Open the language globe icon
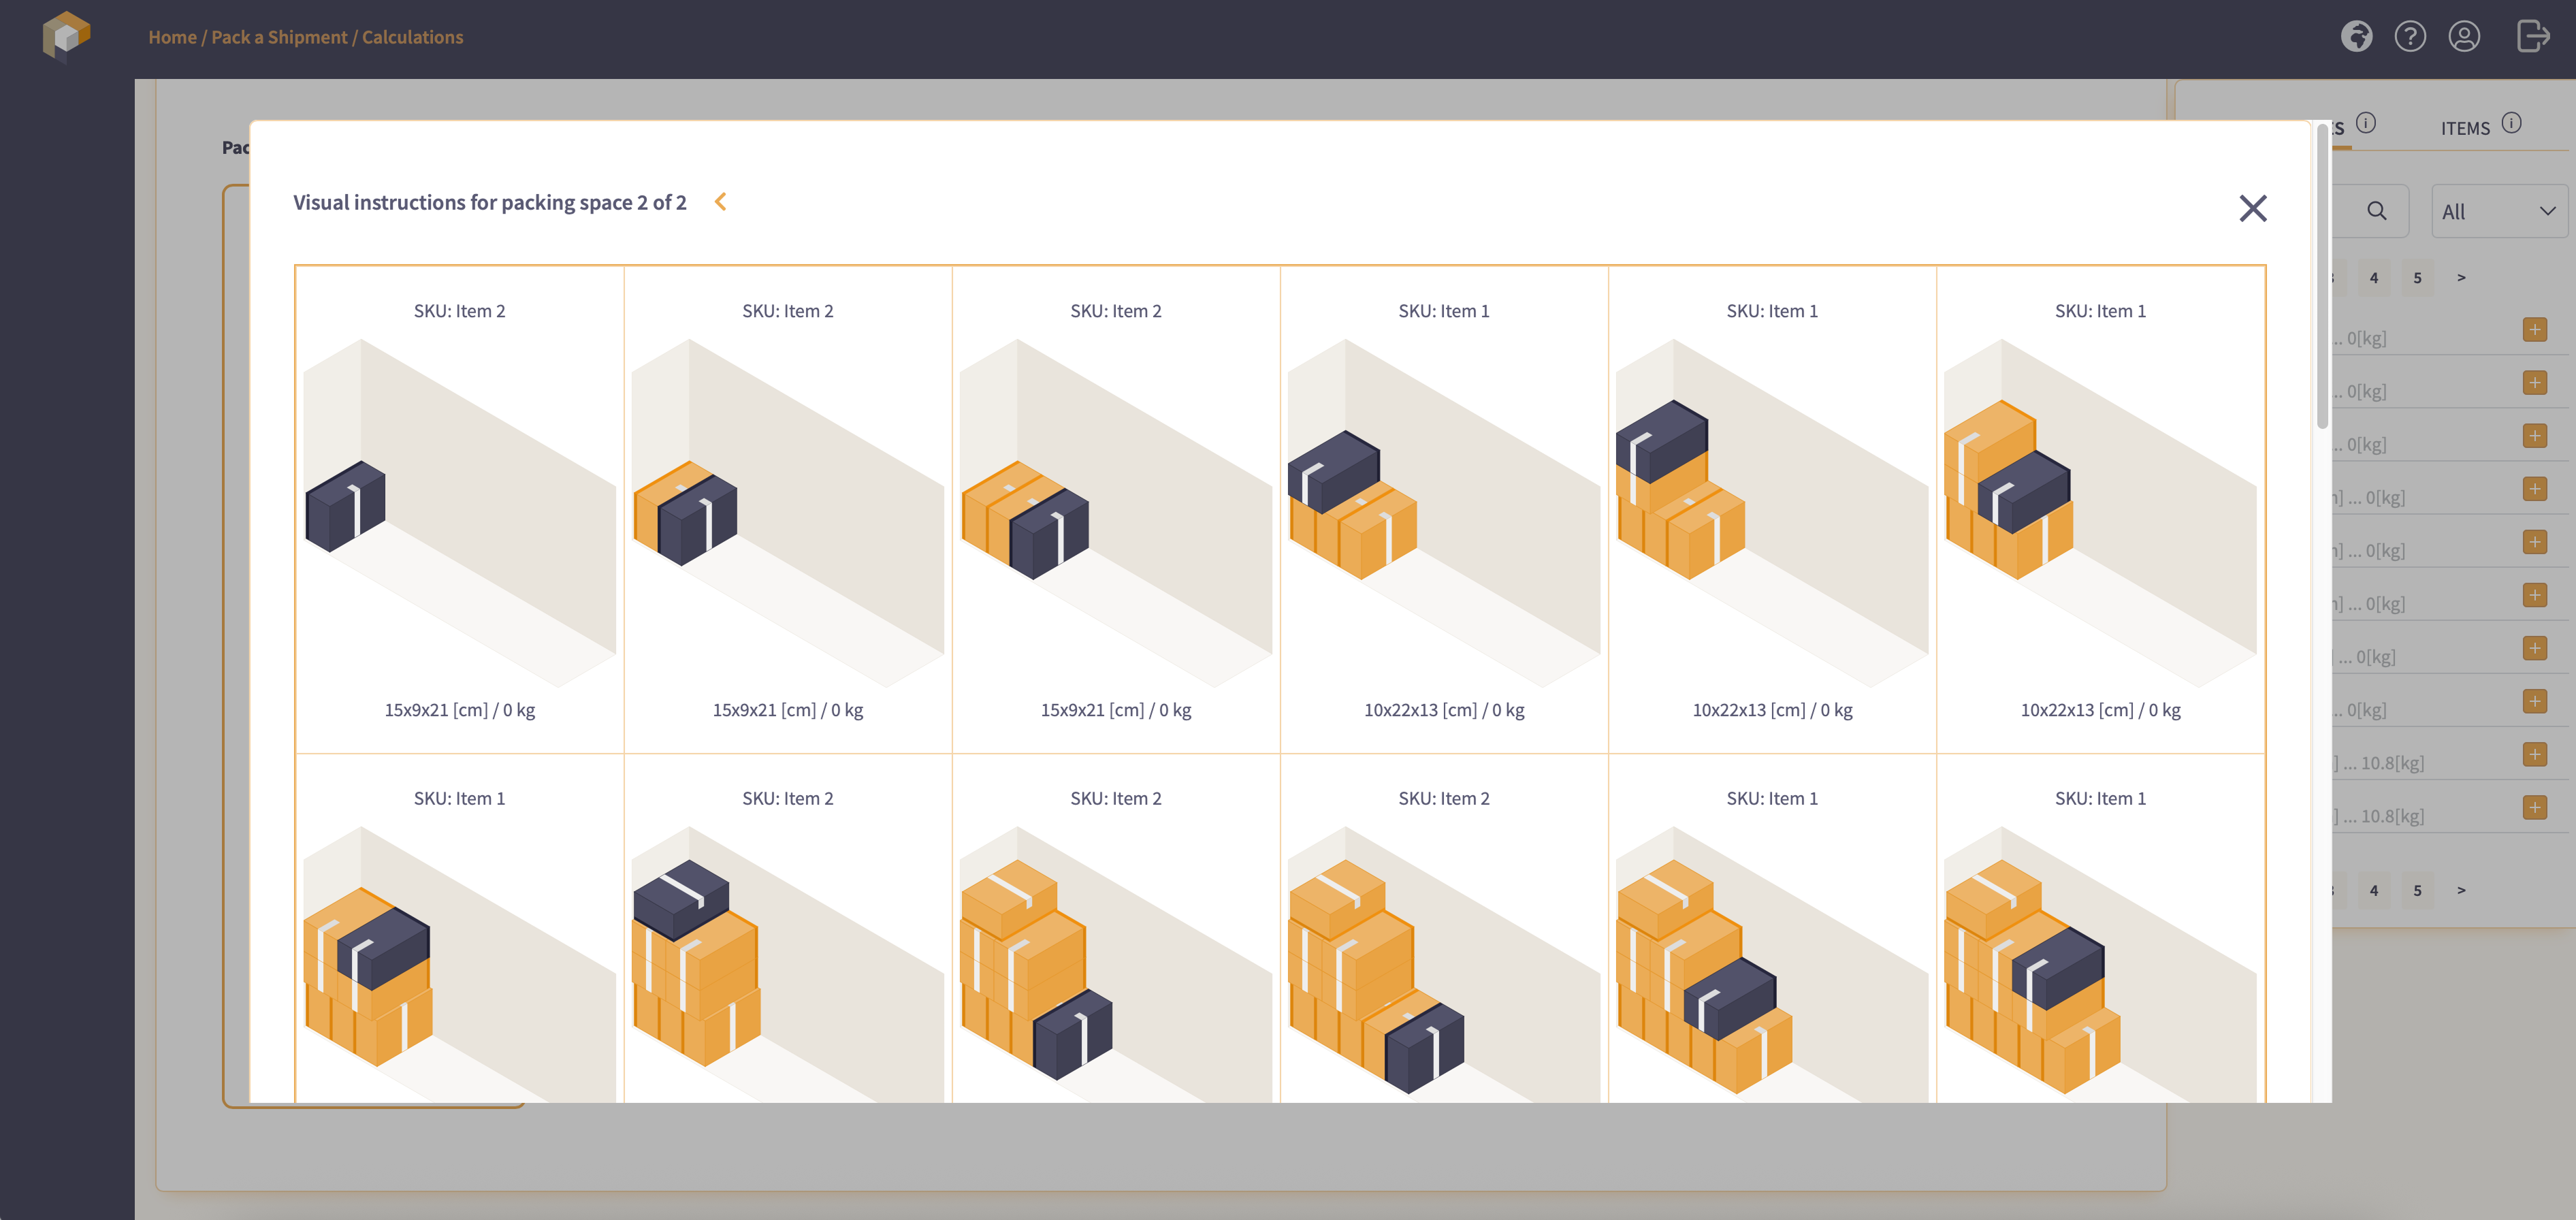Screen dimensions: 2576x1220 (2356, 37)
